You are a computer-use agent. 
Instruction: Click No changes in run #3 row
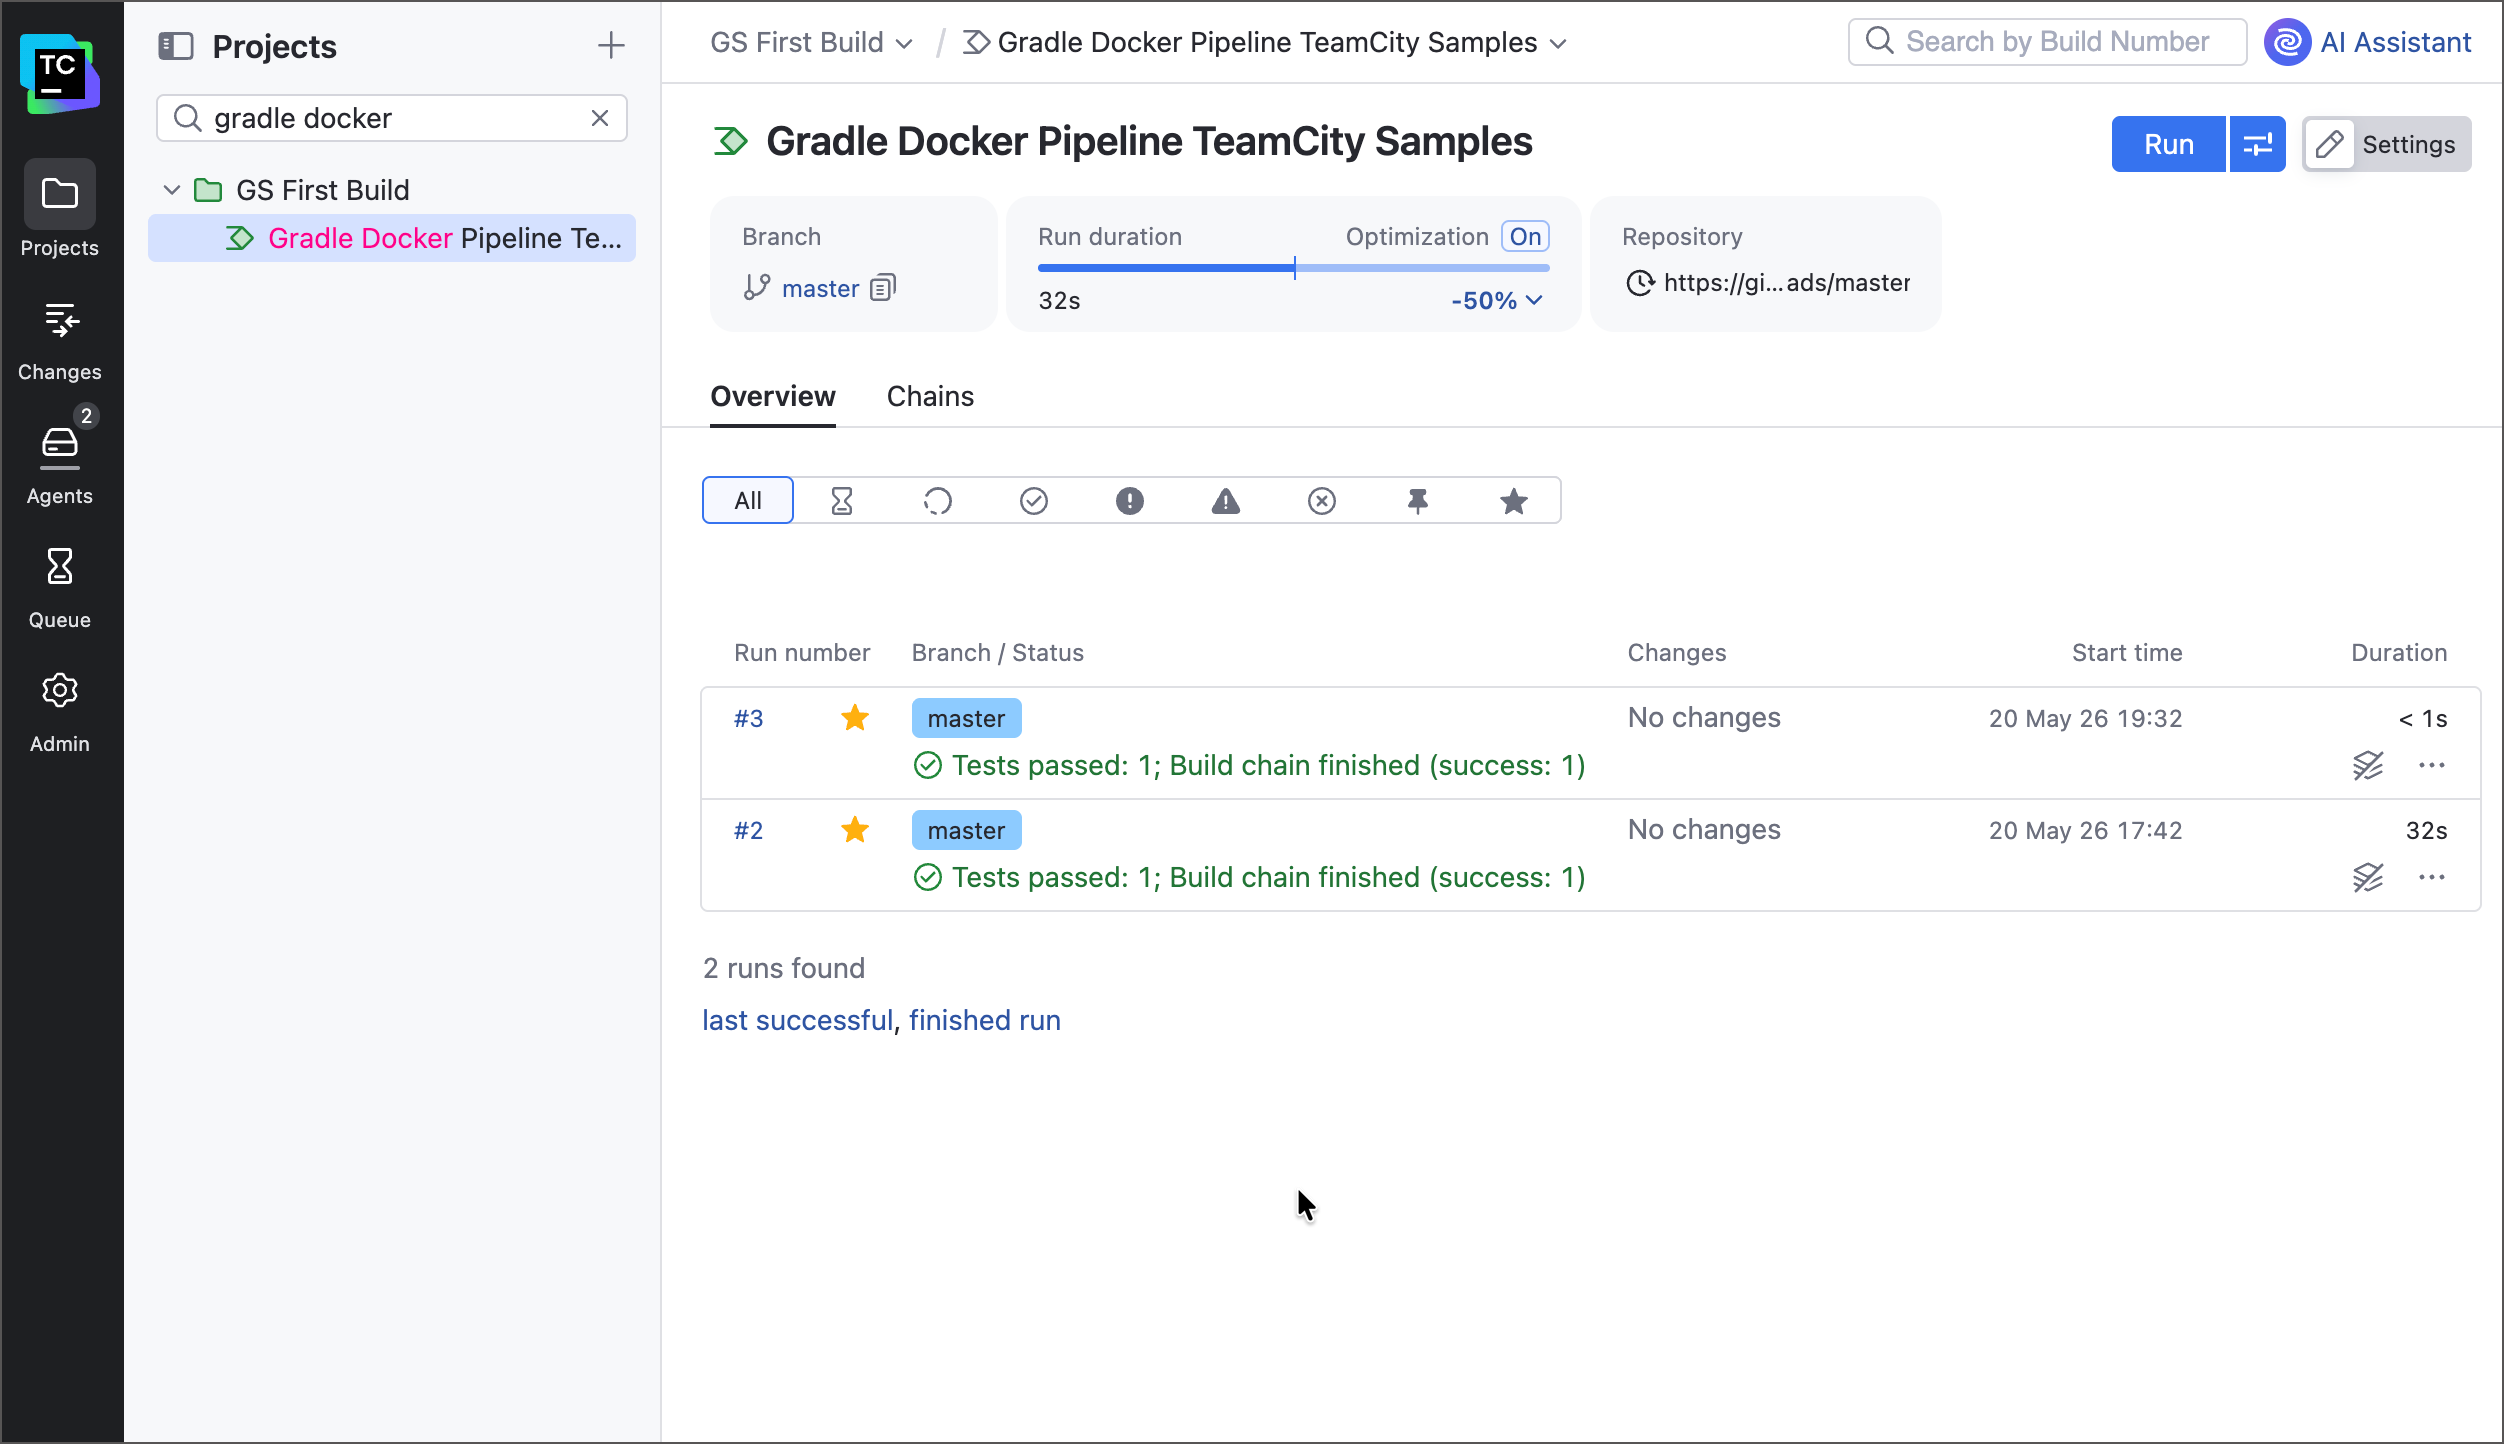click(1704, 718)
